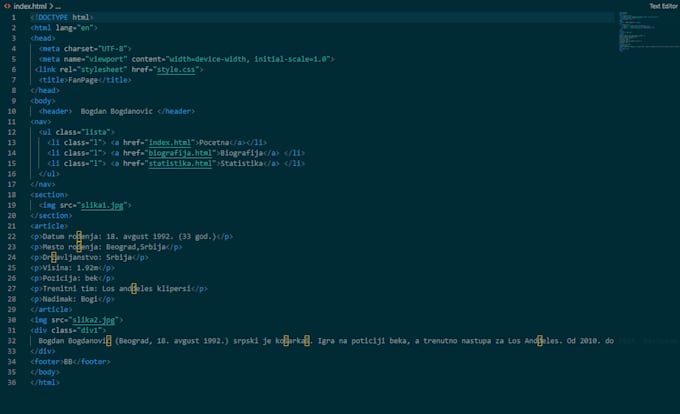Click the Beograd,Srbija text on line 23

(x=136, y=247)
